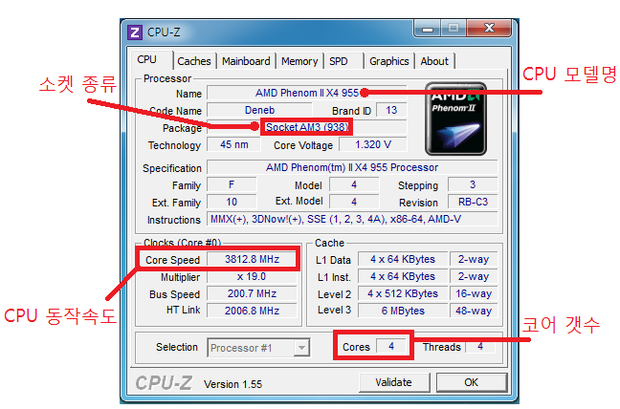
Task: Click the Core Speed value 3812.8 MHz
Action: click(252, 259)
